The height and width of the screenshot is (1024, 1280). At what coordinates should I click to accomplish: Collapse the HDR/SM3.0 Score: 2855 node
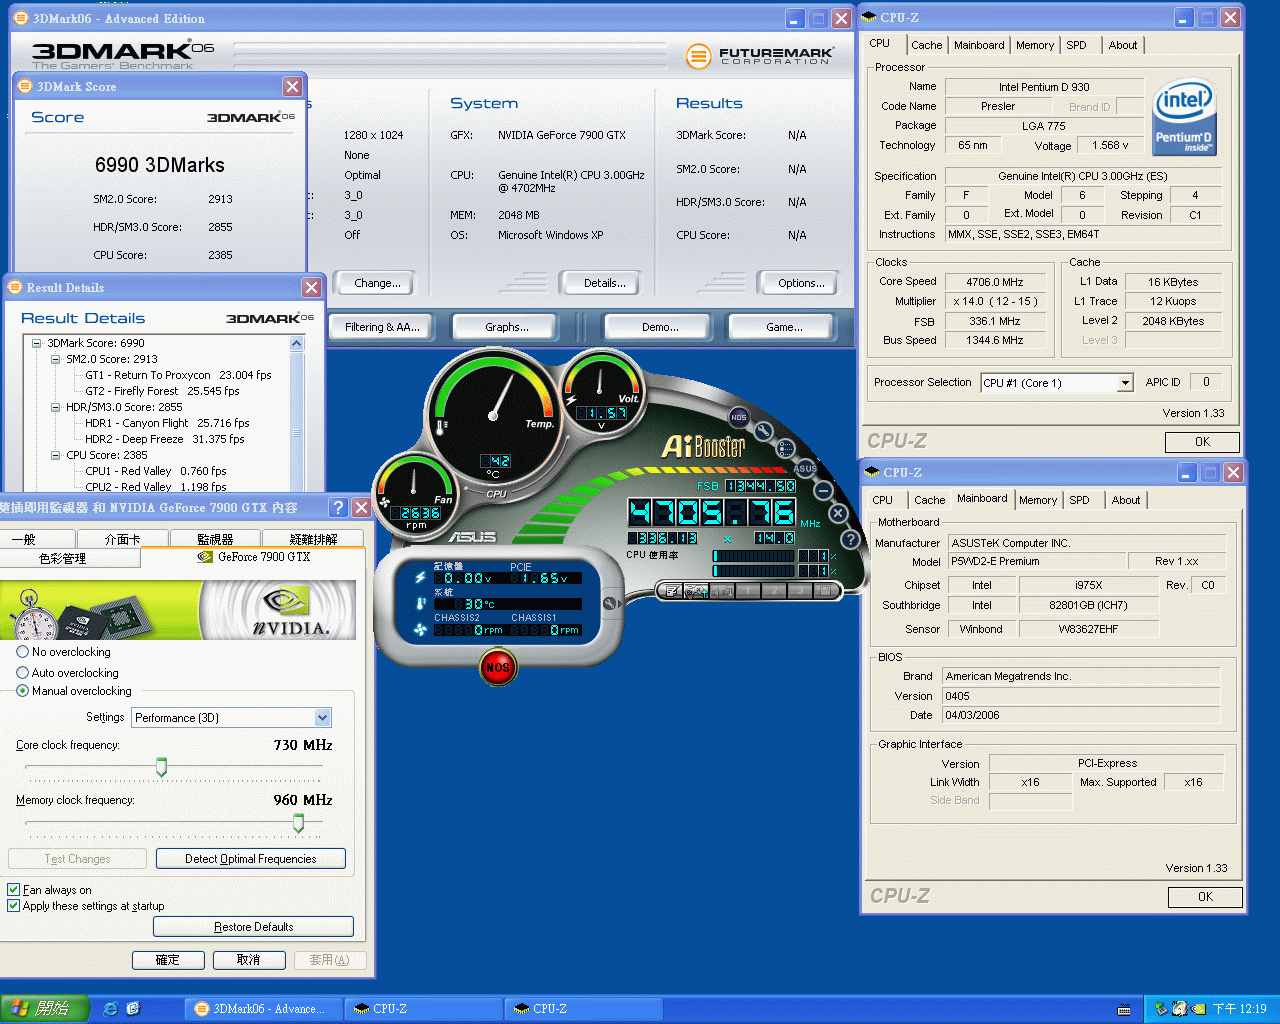(56, 407)
